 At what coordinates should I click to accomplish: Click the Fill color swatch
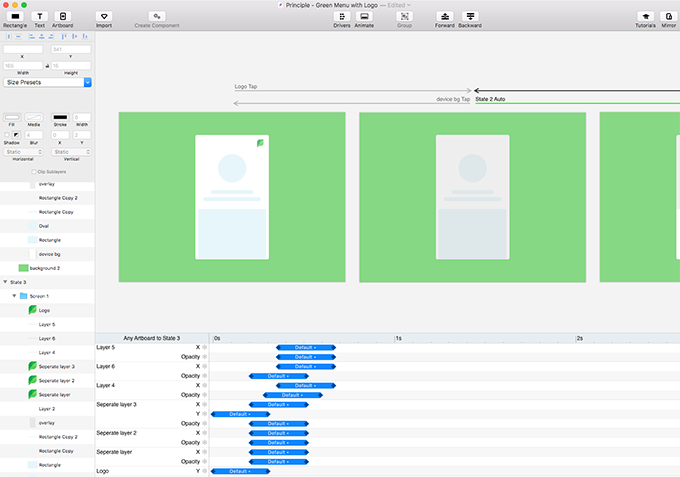point(12,117)
